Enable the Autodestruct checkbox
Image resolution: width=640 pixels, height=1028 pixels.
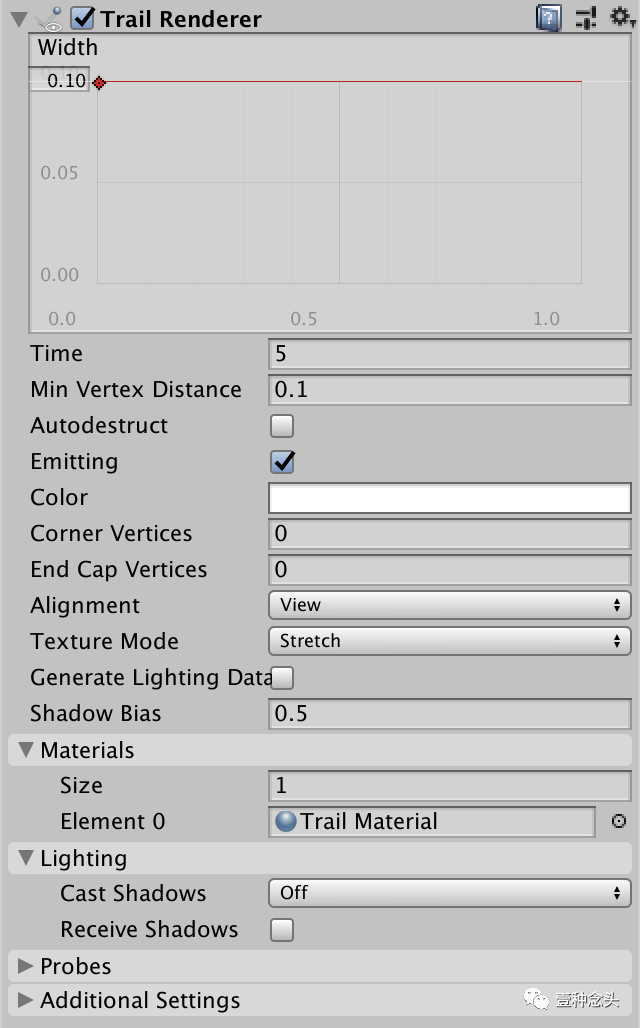coord(283,426)
